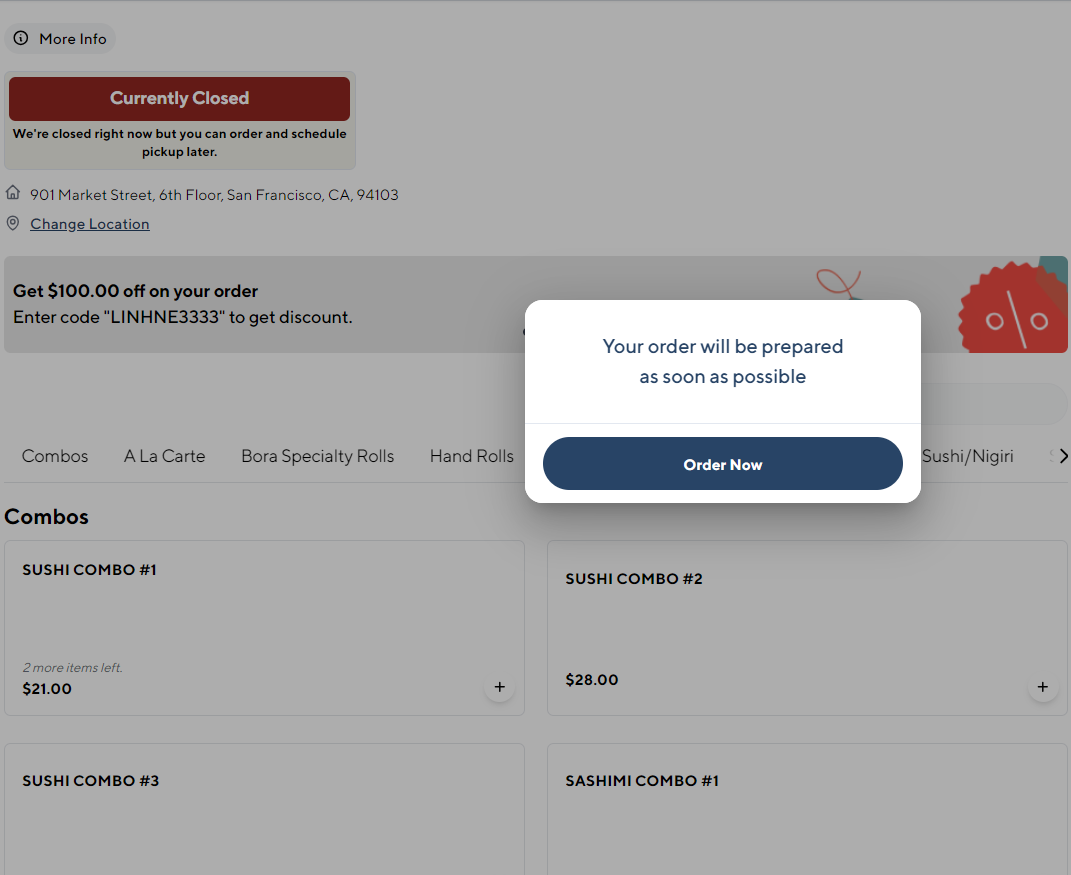Switch to the A La Carte tab
Viewport: 1071px width, 875px height.
(164, 455)
